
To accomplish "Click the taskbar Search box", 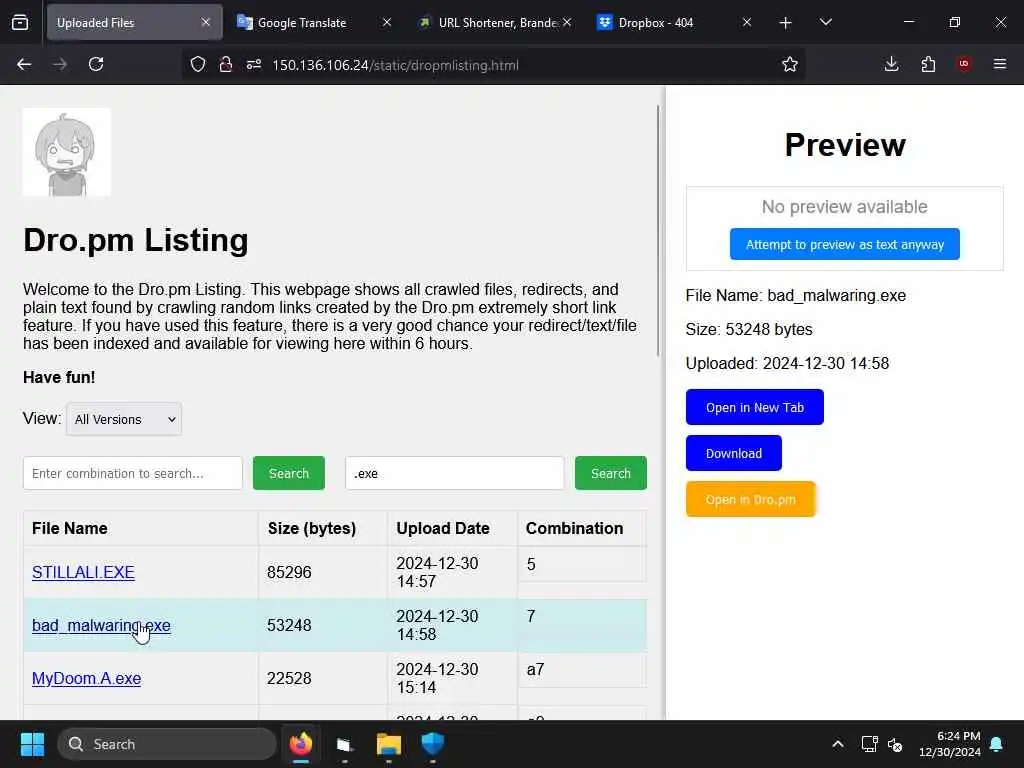I will [x=167, y=744].
